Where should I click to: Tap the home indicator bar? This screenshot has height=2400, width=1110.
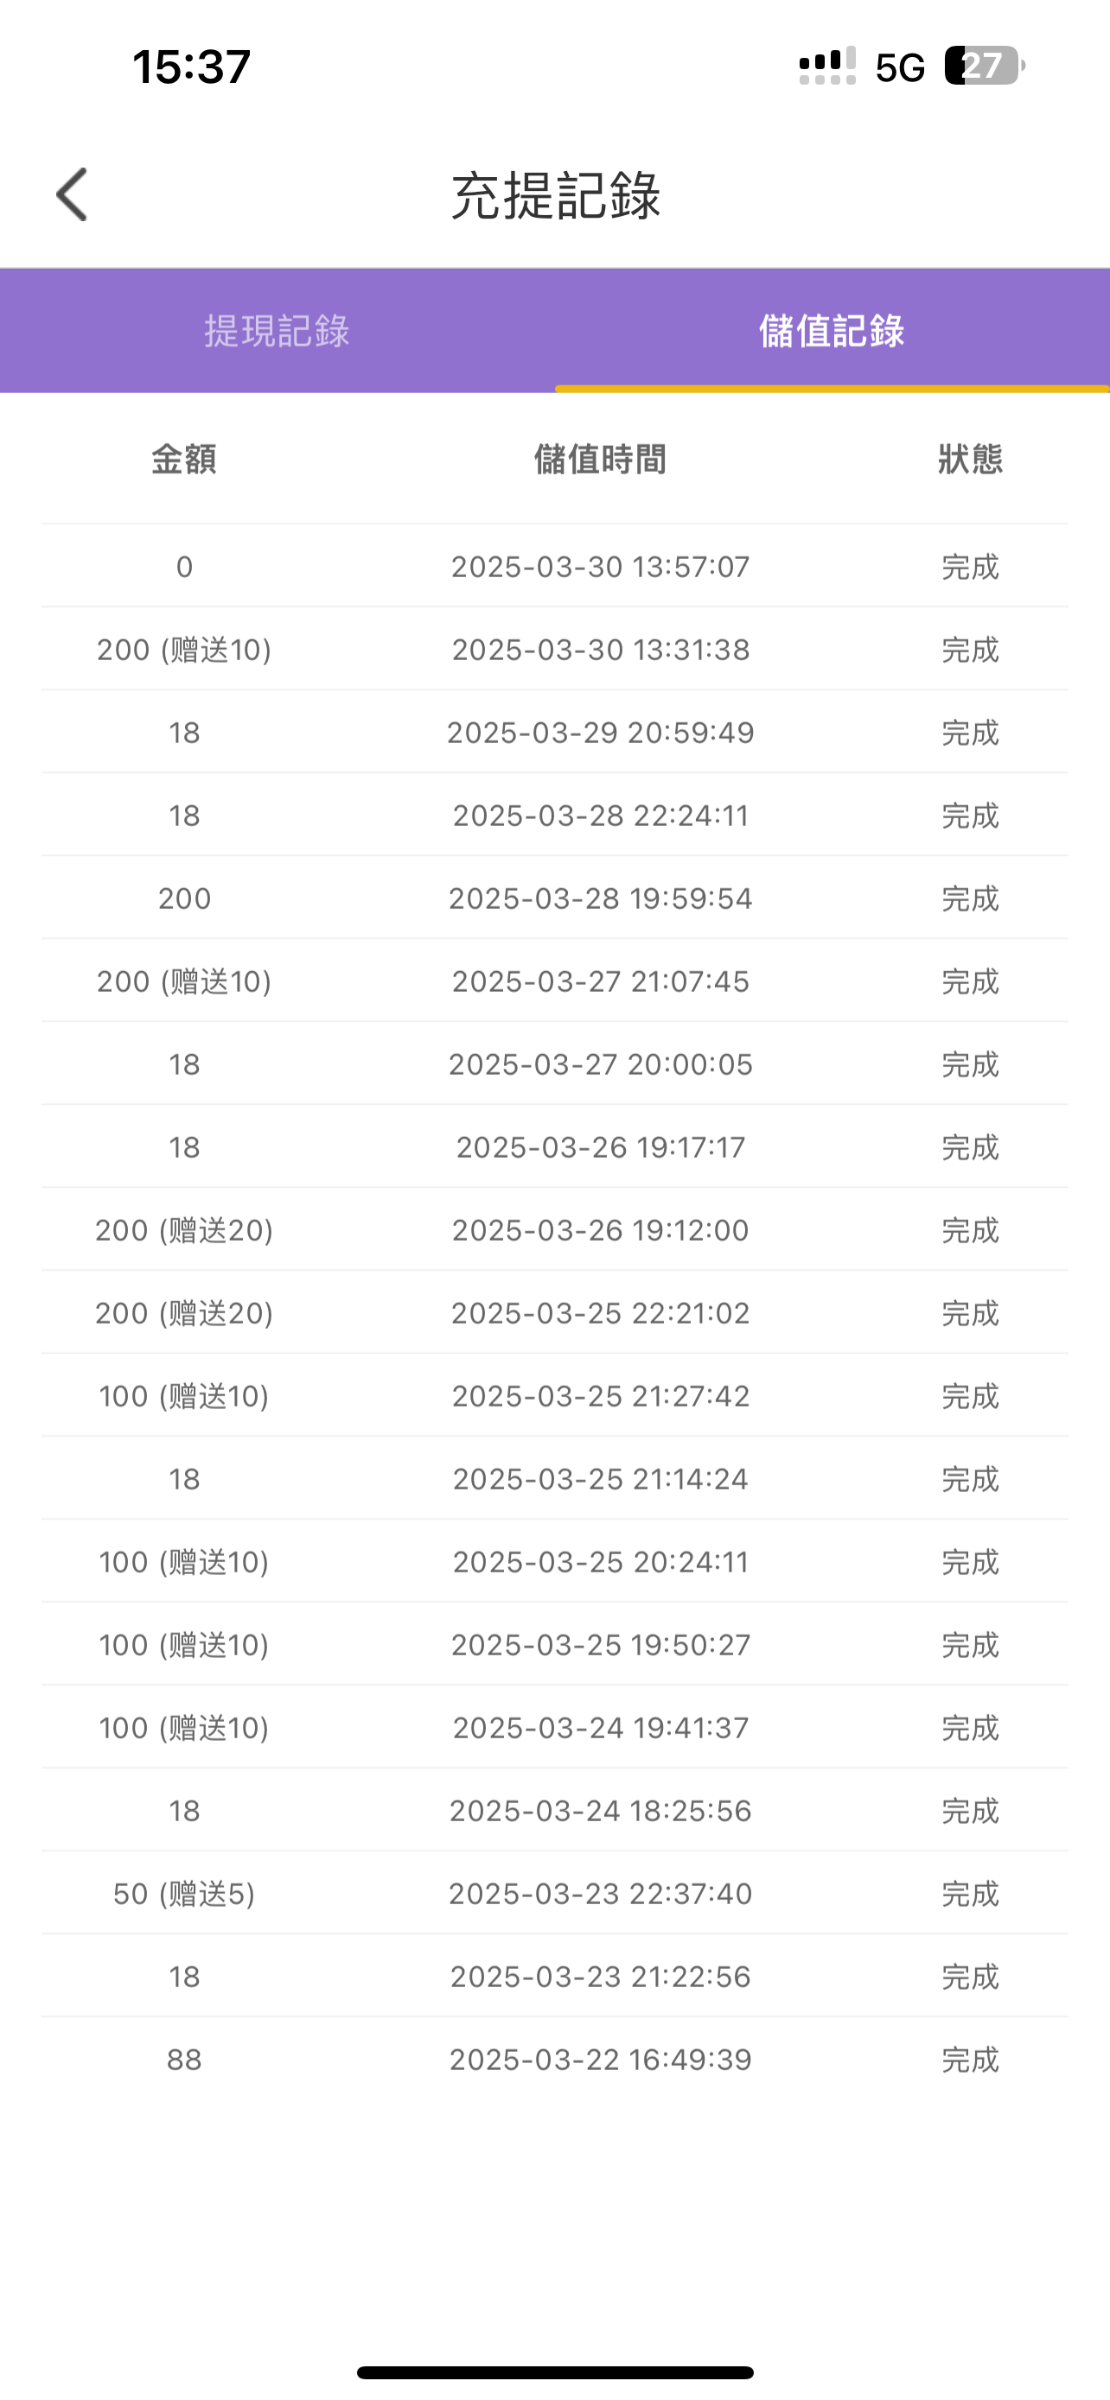pos(555,2372)
